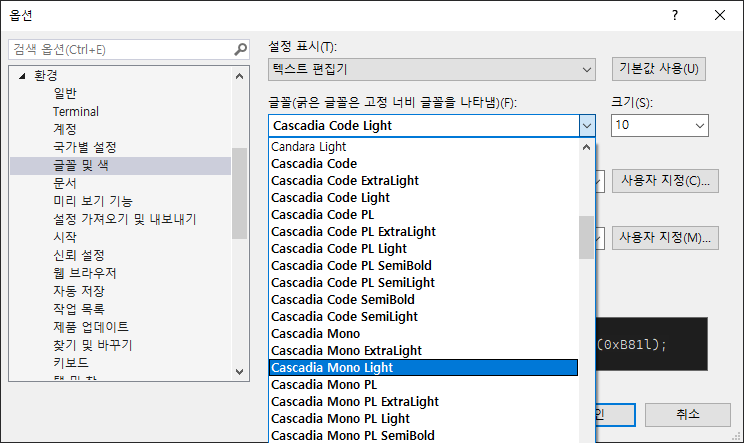The width and height of the screenshot is (744, 443).
Task: Choose Cascadia Mono PL ExtraLight font
Action: 423,402
